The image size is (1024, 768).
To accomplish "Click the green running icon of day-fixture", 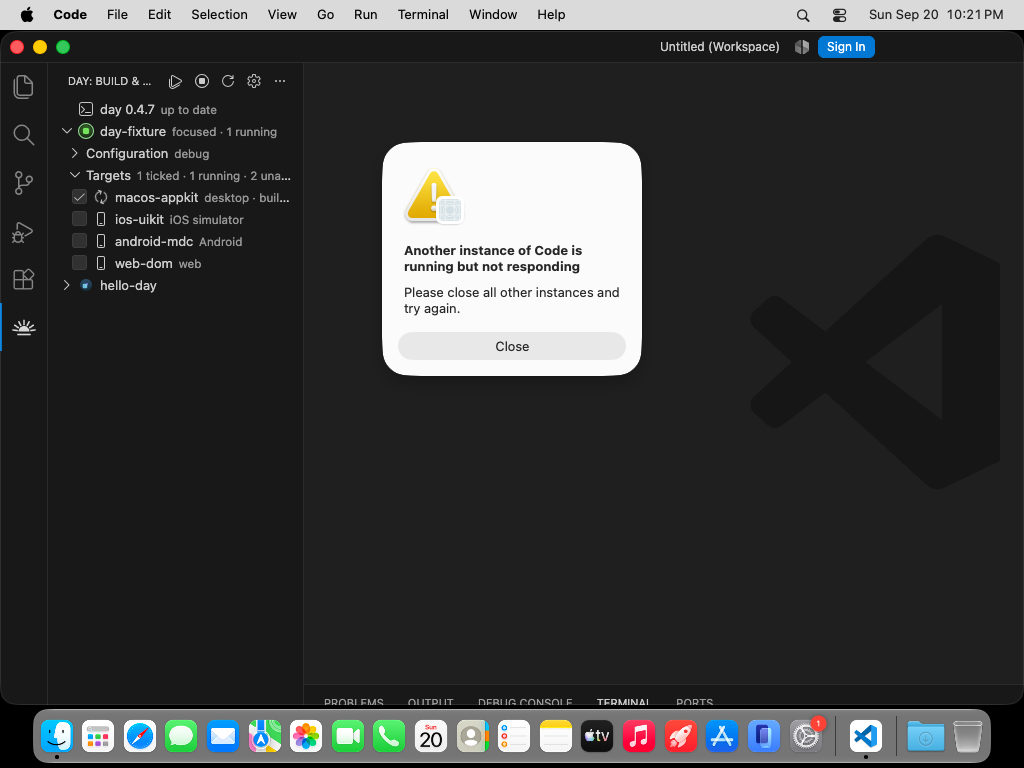I will pos(86,131).
